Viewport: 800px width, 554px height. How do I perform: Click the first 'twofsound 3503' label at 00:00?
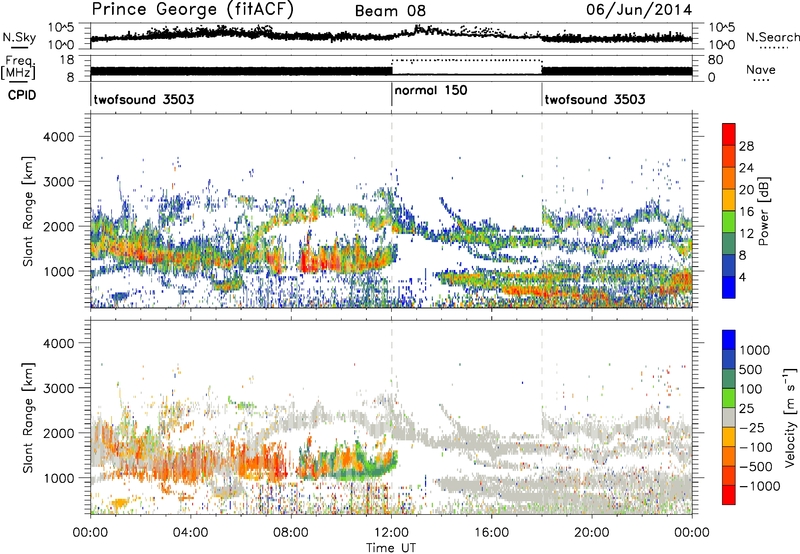pos(144,99)
